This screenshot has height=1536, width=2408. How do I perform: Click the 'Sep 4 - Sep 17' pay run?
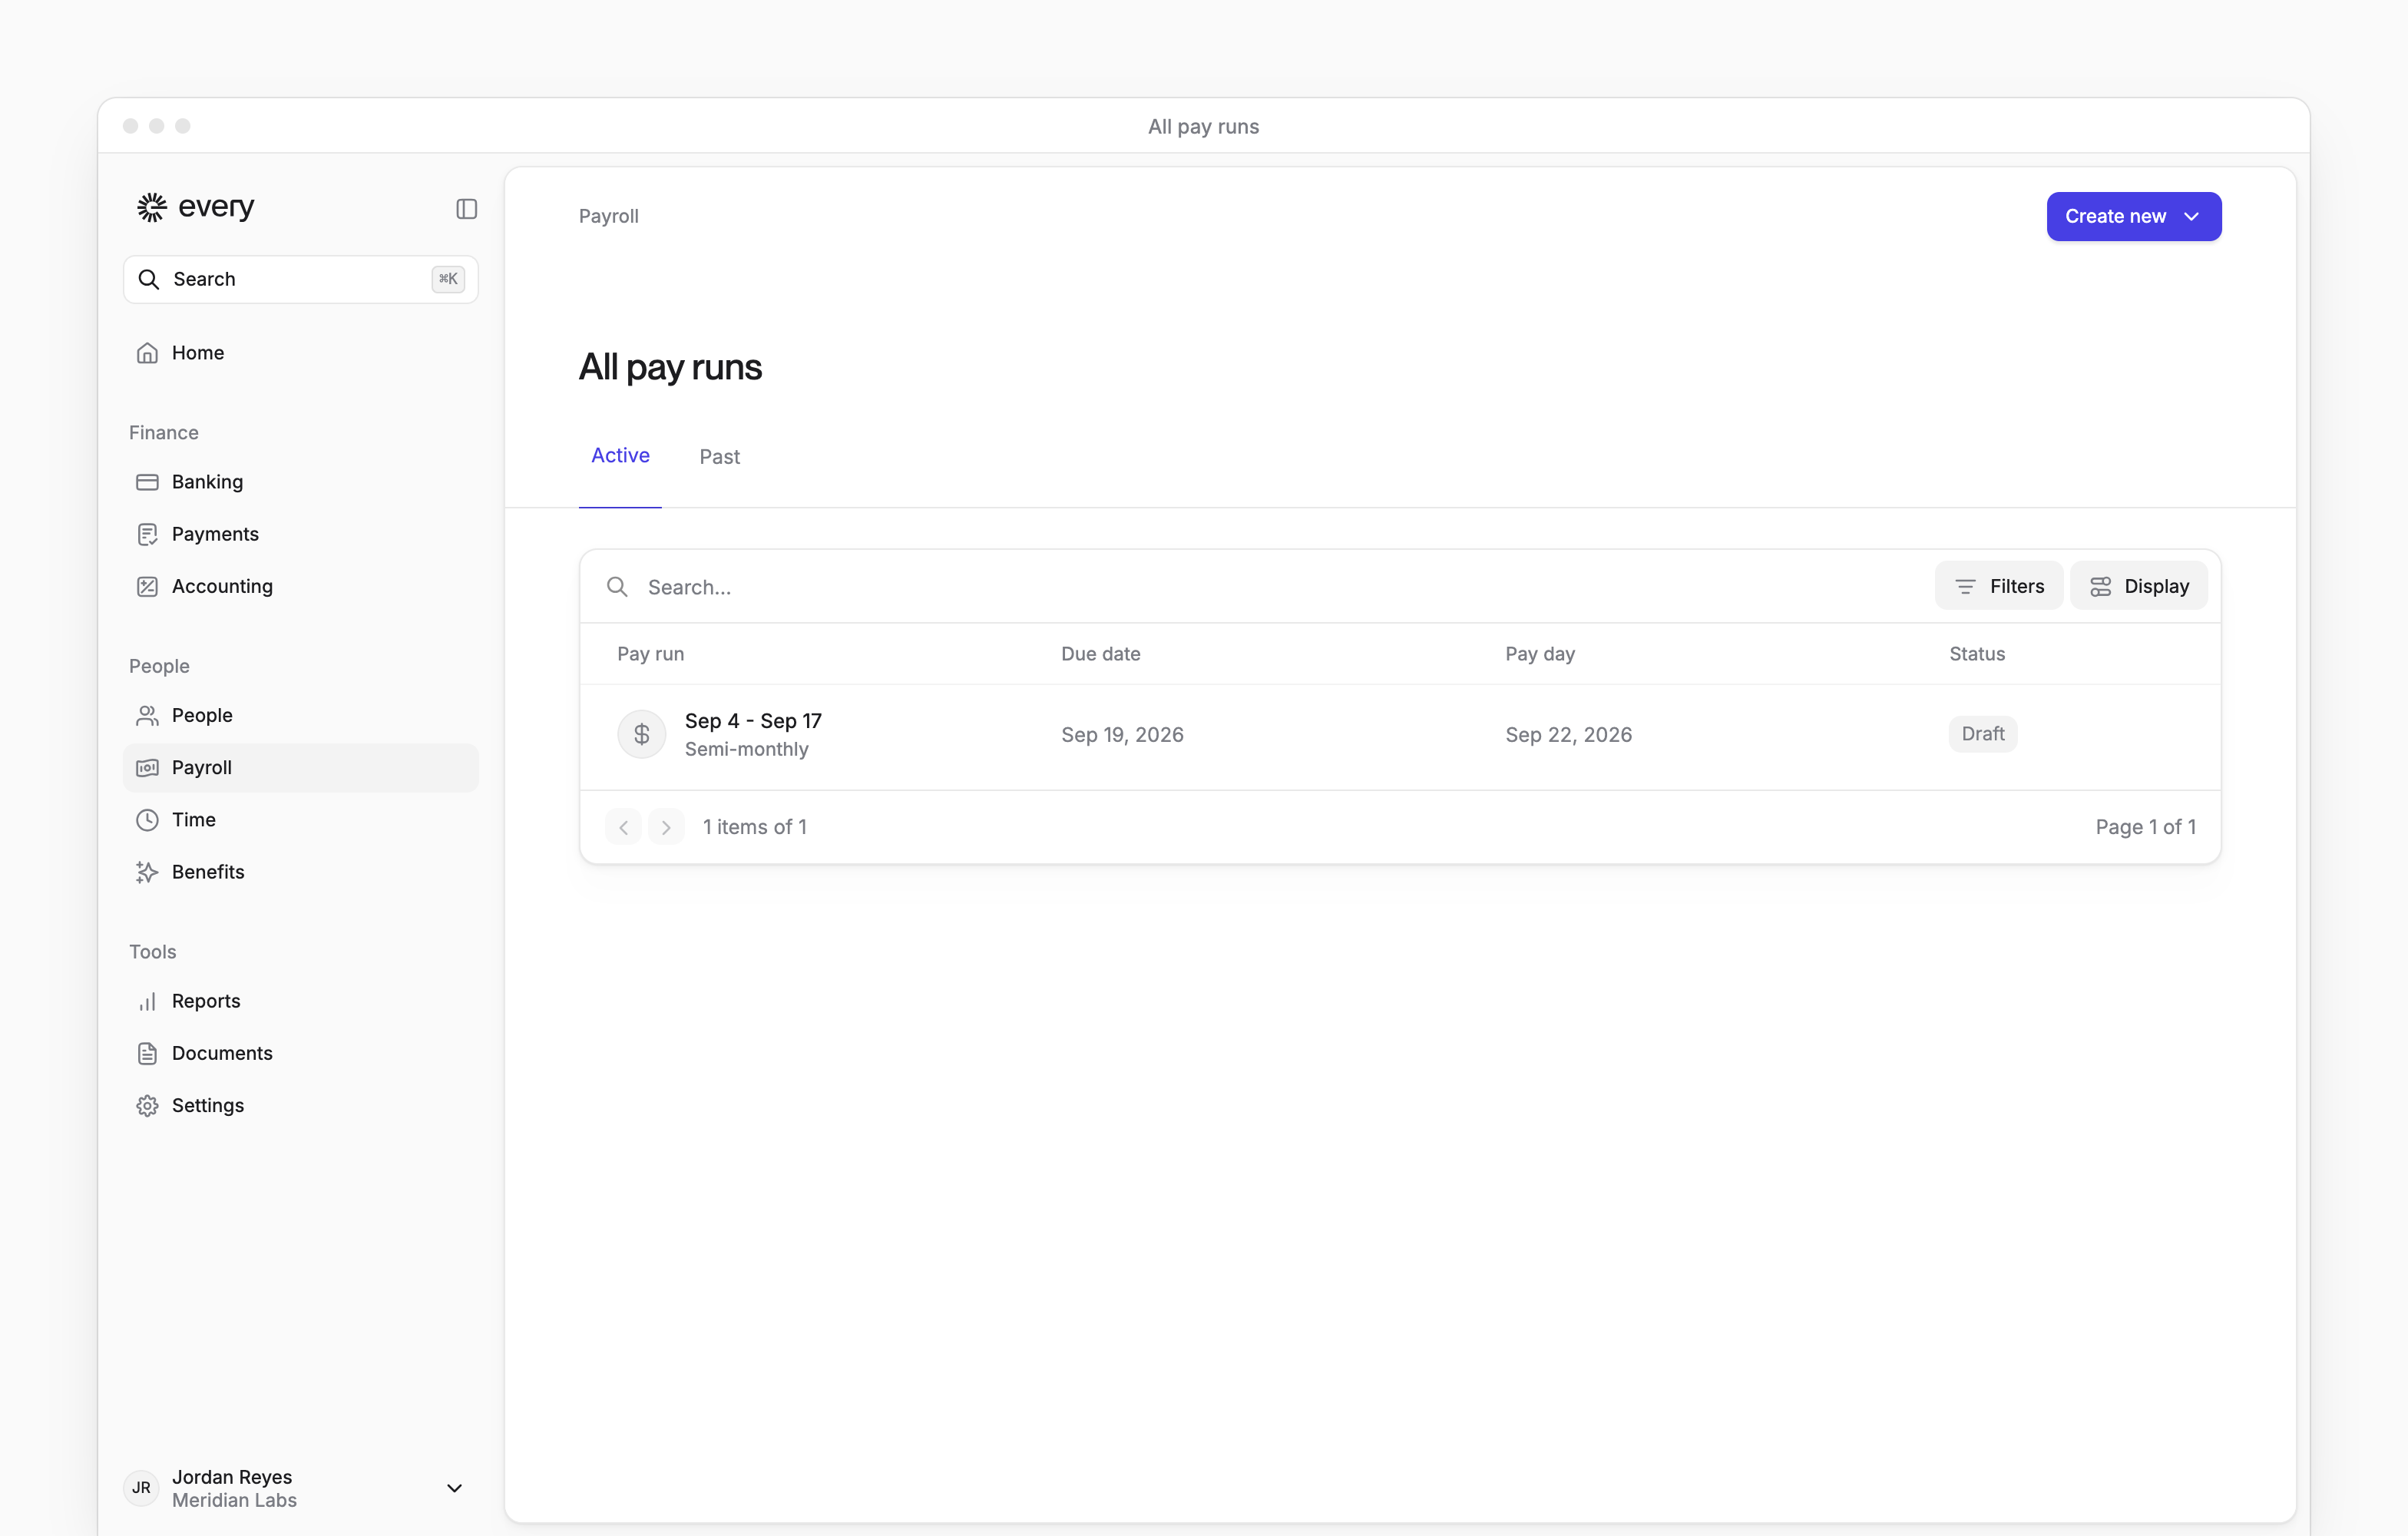tap(753, 721)
